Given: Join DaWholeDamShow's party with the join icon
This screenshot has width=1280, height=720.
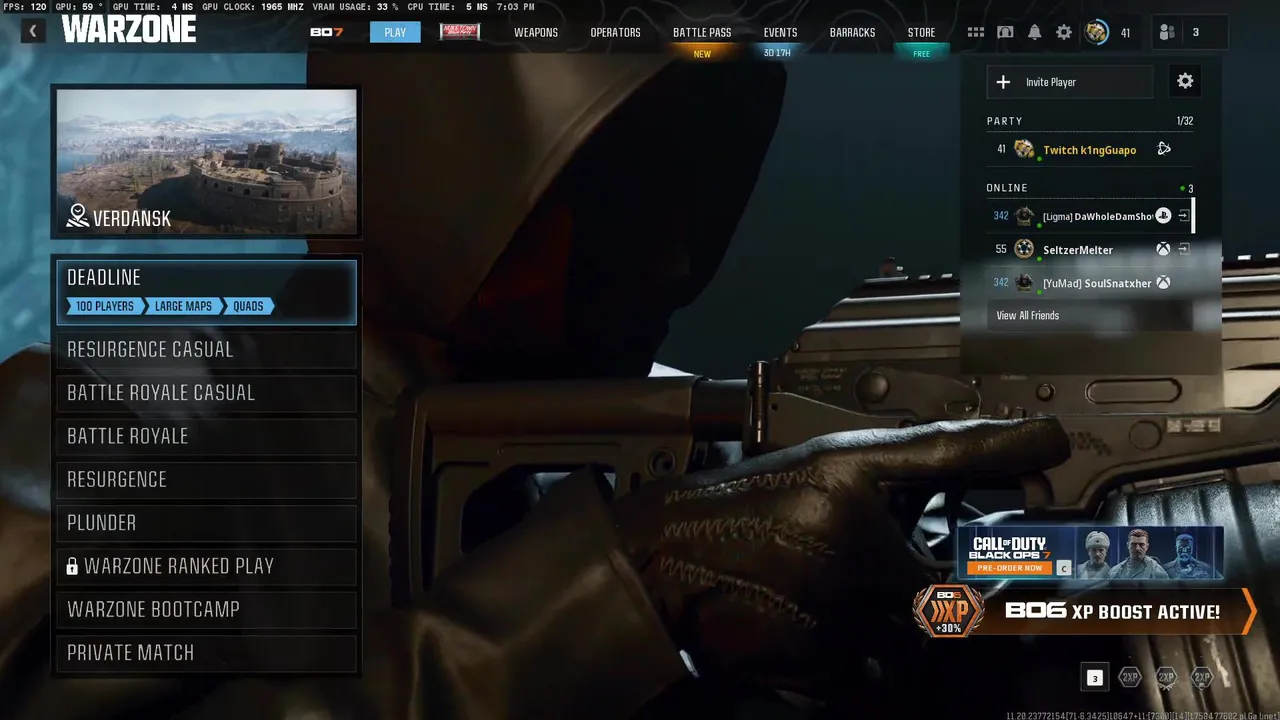Looking at the screenshot, I should tap(1183, 216).
